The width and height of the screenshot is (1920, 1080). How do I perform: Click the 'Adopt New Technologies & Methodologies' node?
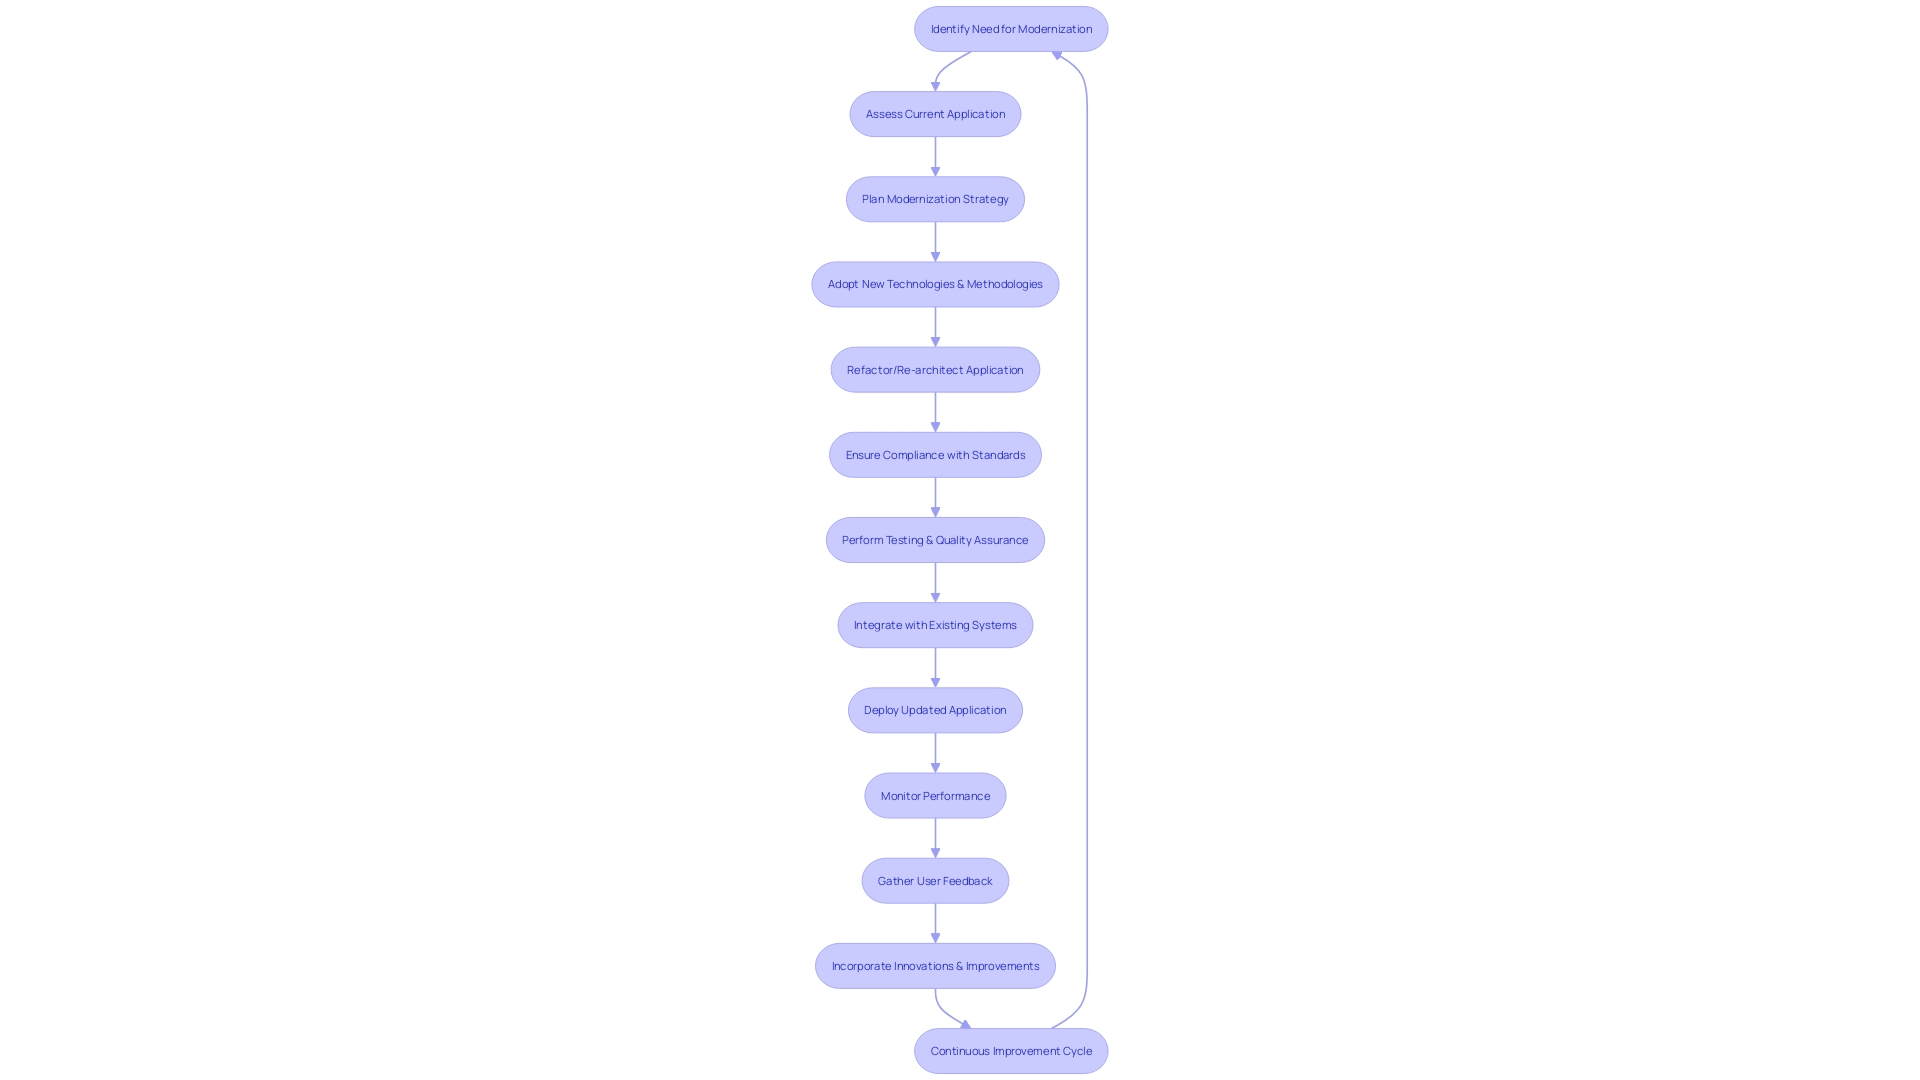[x=935, y=284]
